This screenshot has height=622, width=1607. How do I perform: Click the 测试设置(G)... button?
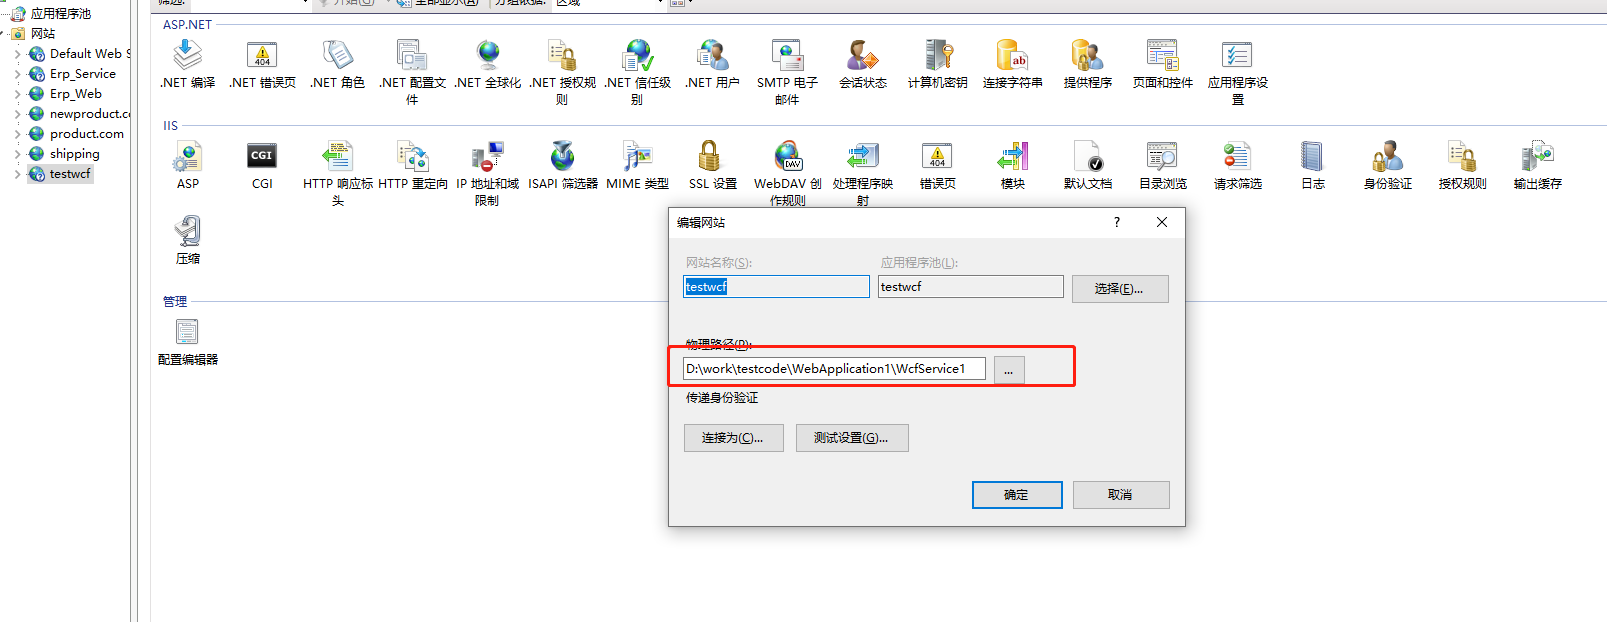click(x=852, y=438)
